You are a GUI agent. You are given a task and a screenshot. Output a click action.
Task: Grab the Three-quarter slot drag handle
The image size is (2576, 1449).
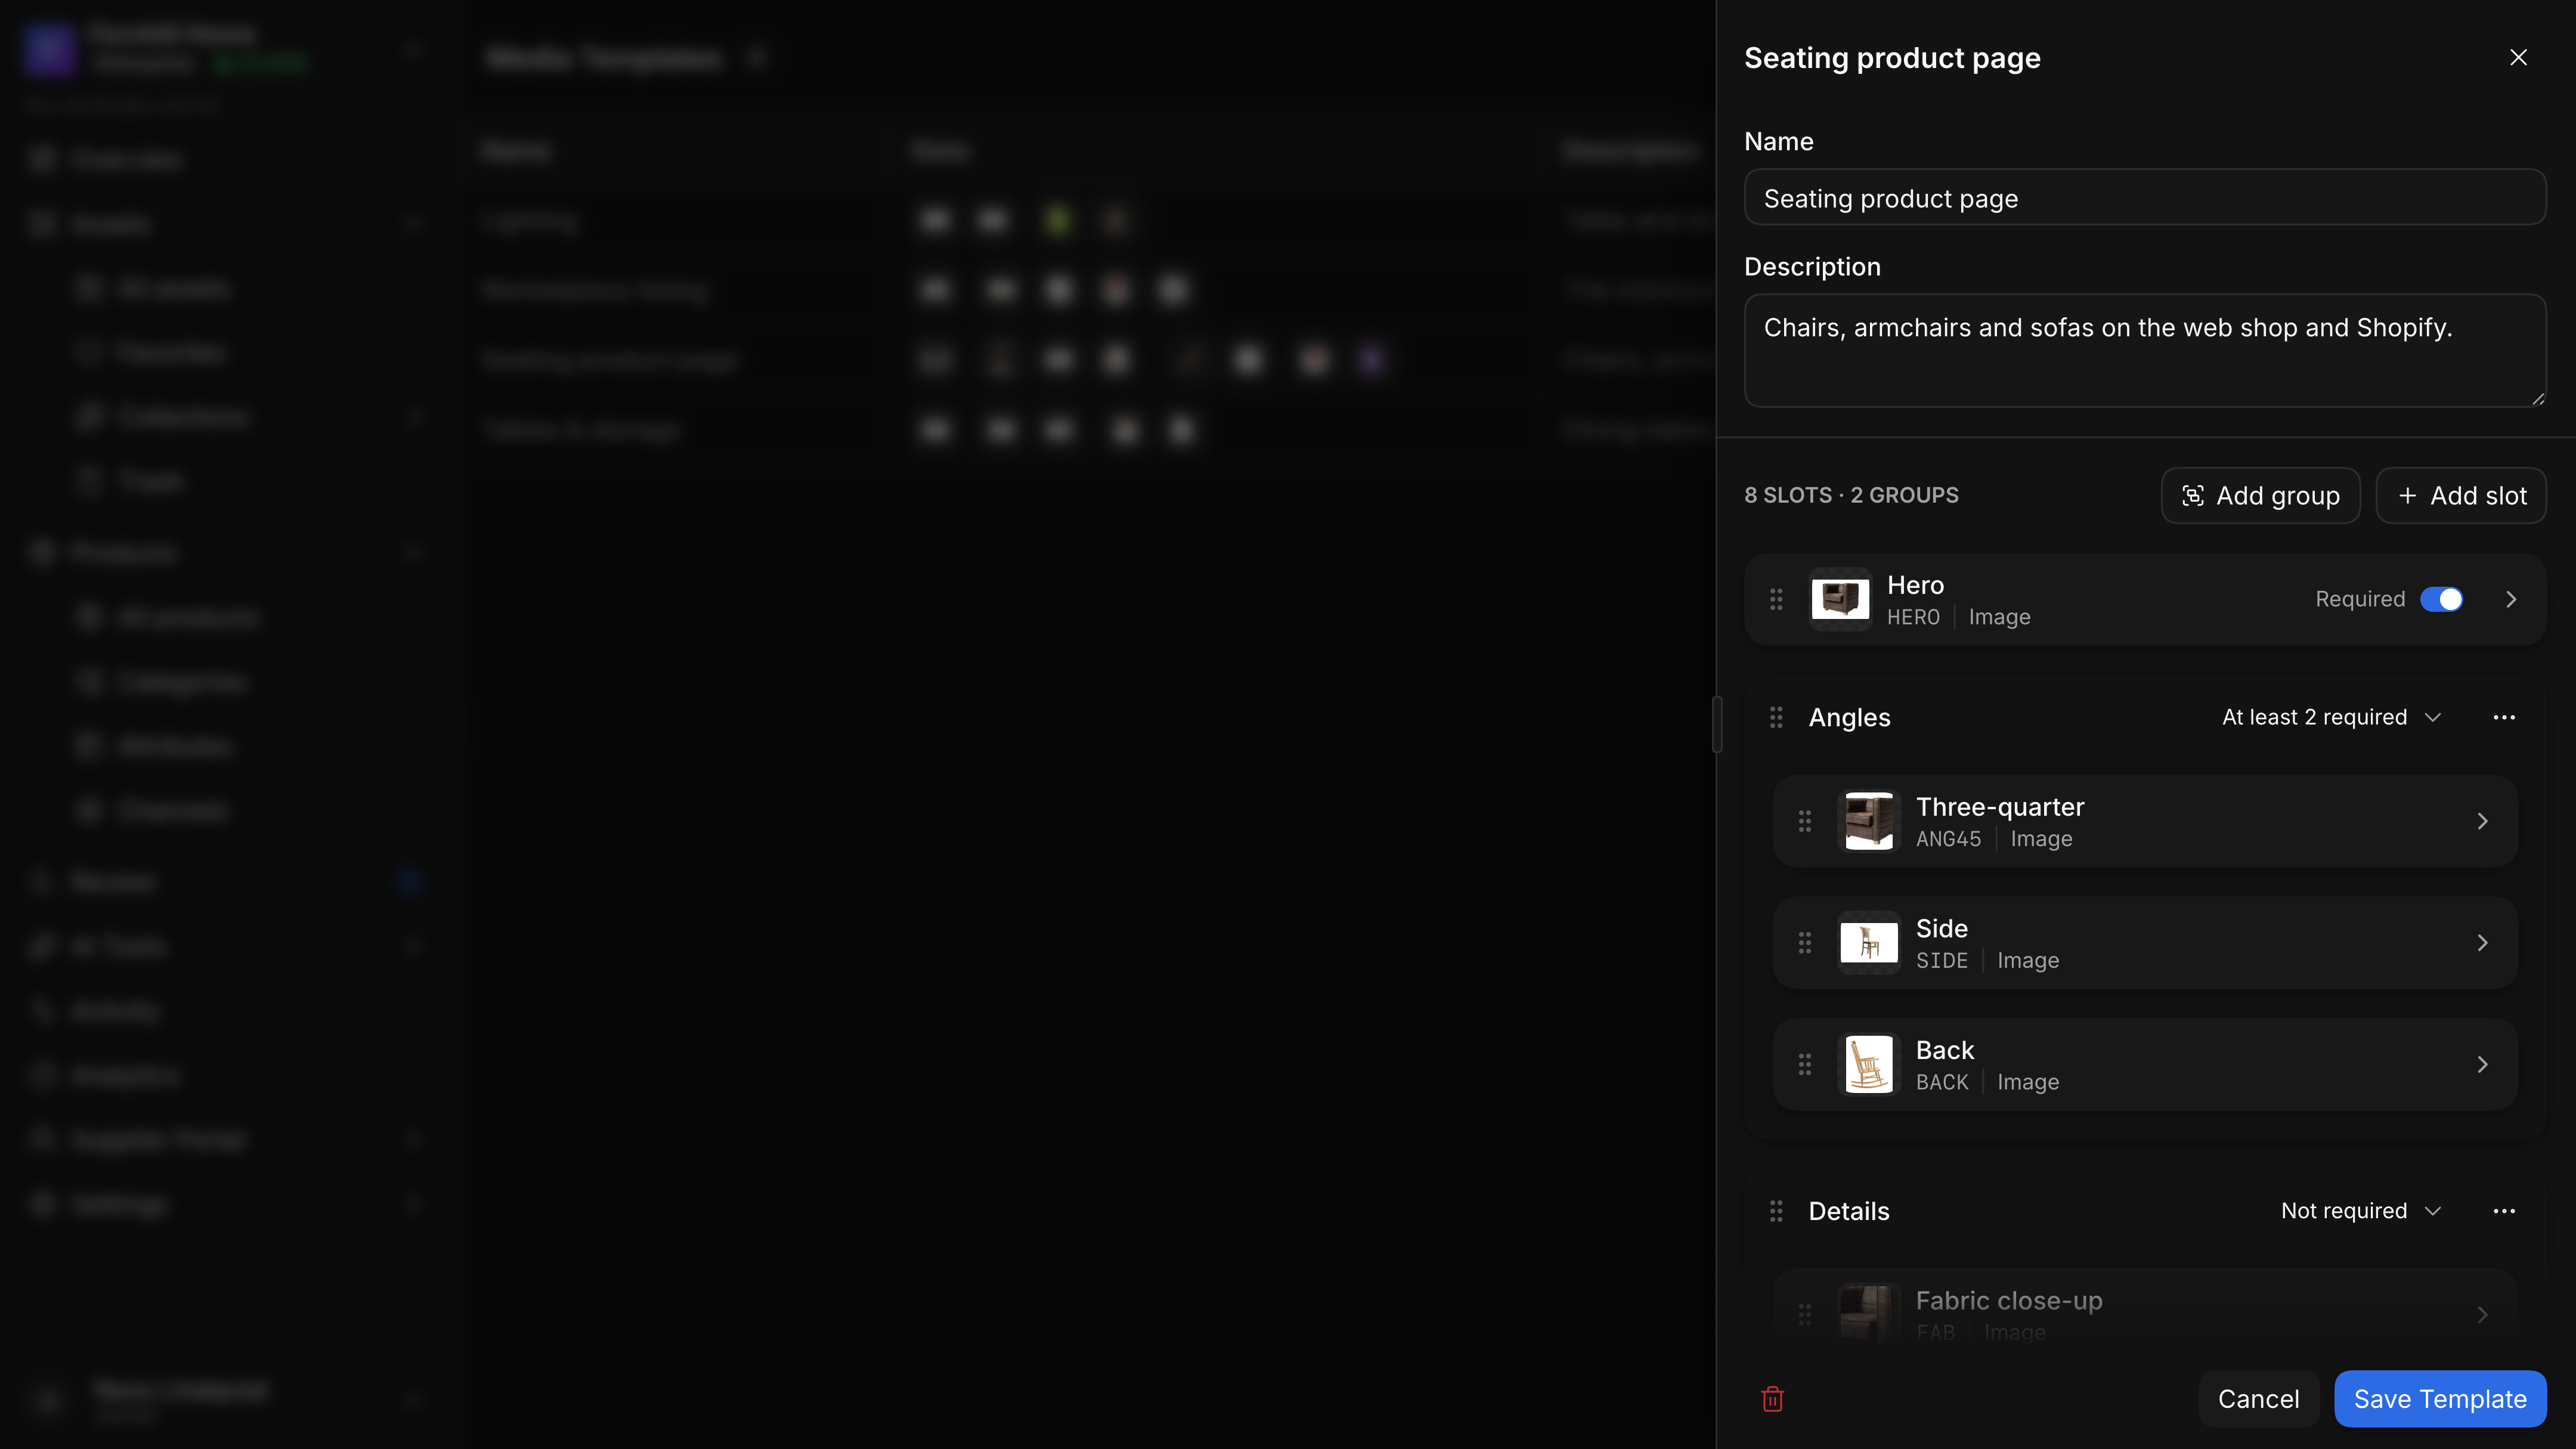pyautogui.click(x=1805, y=821)
